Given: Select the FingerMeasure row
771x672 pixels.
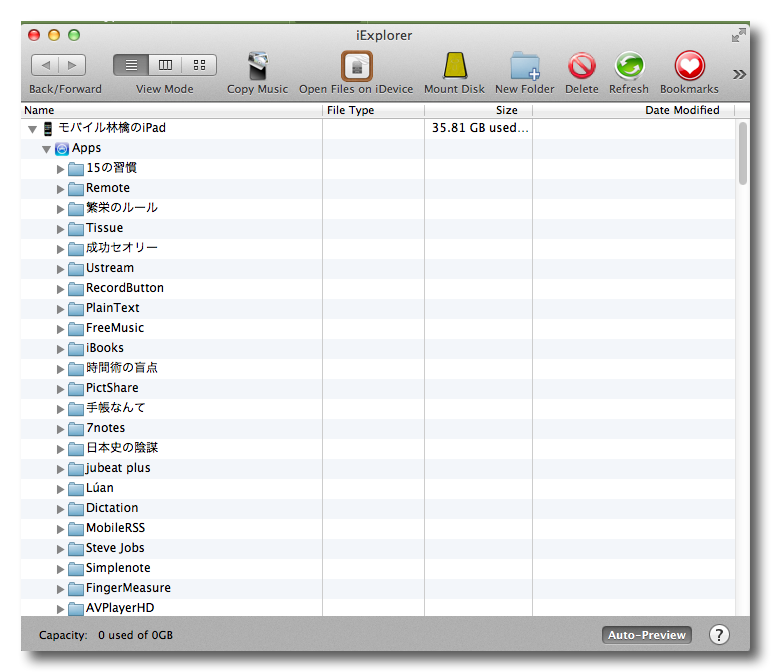Looking at the screenshot, I should (378, 588).
